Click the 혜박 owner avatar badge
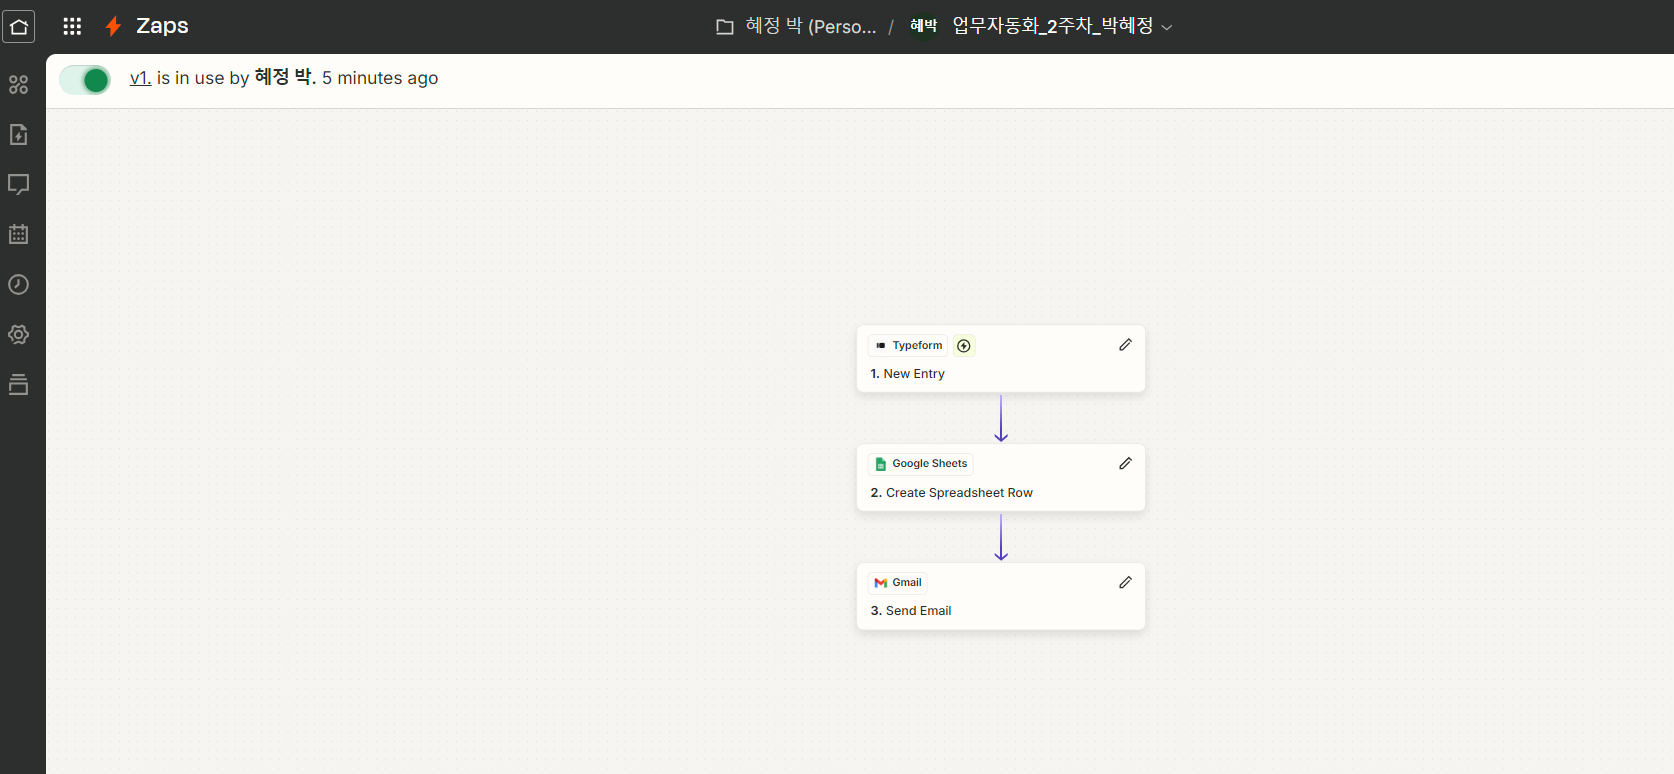1674x774 pixels. [x=923, y=26]
